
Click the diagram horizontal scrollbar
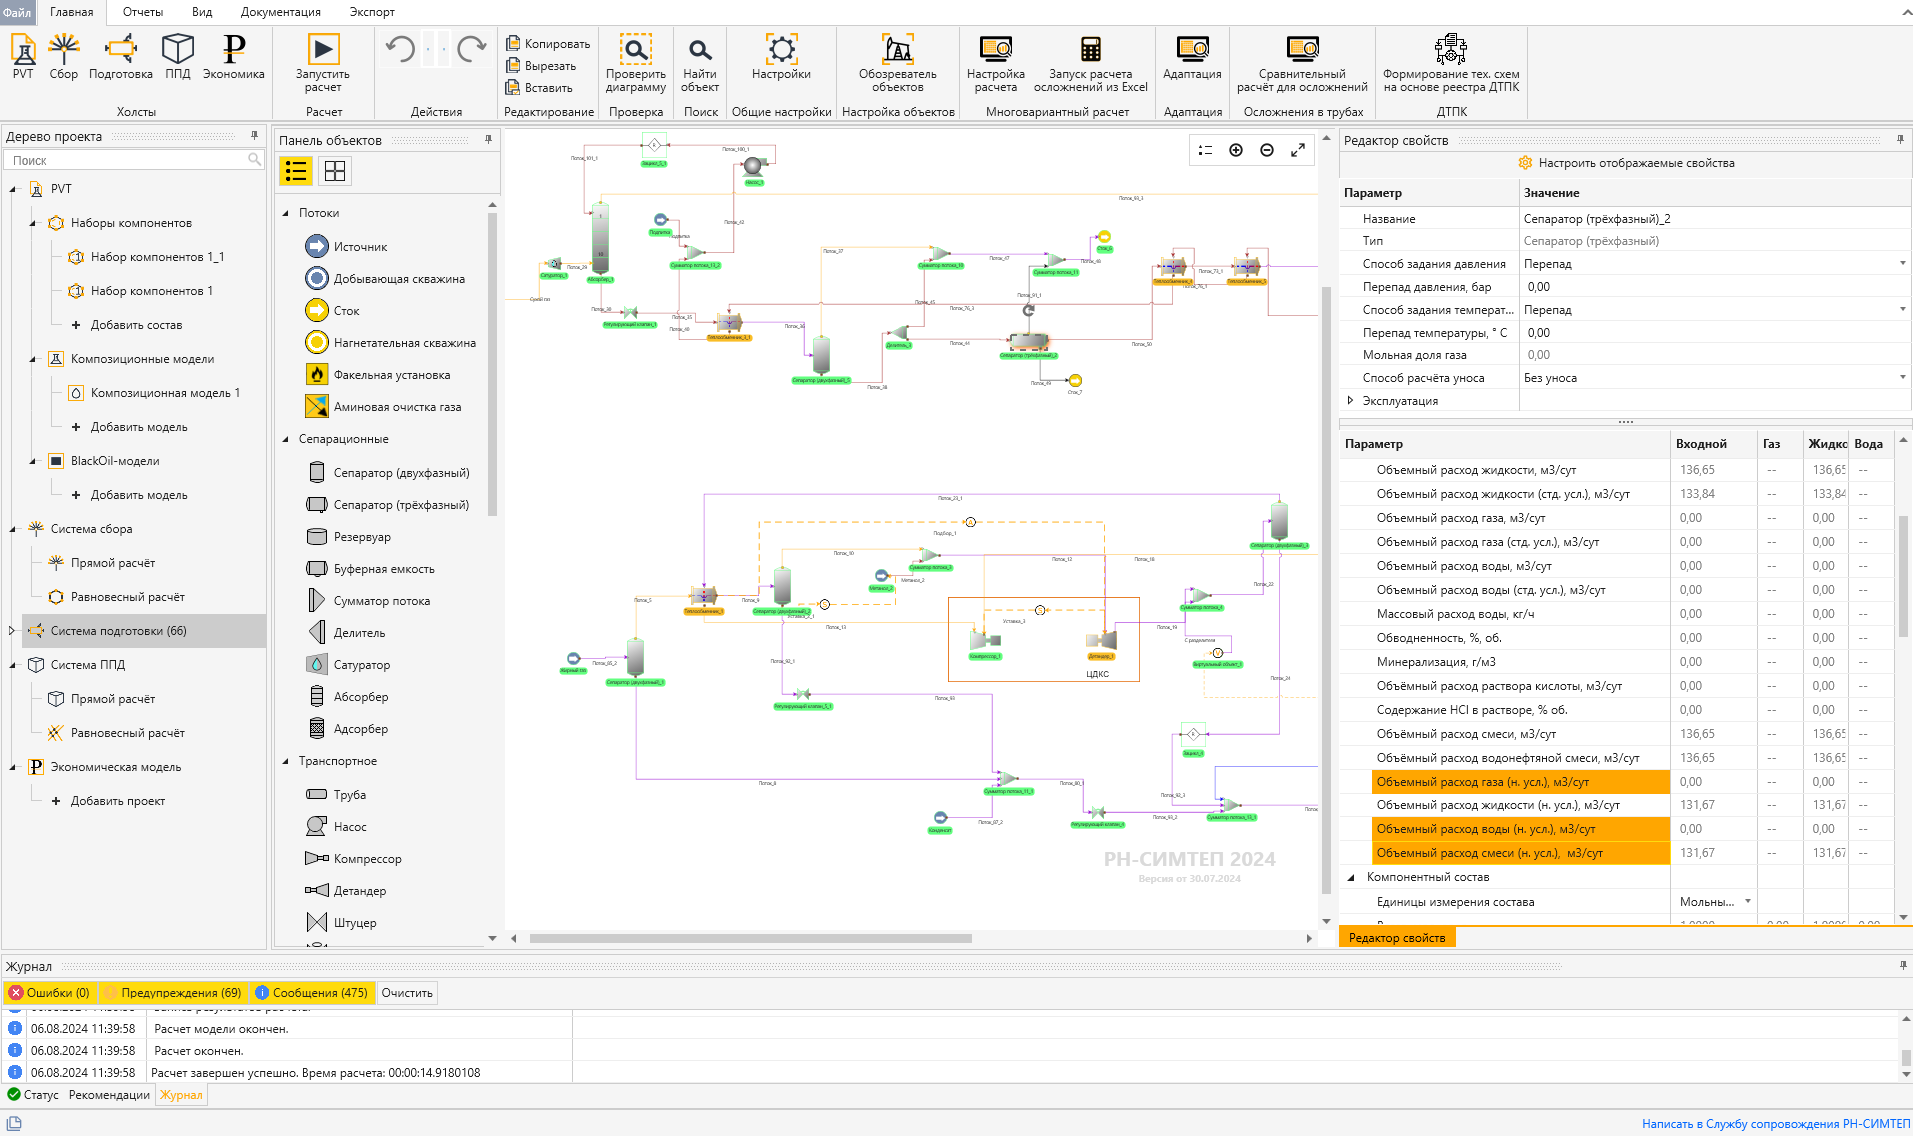(x=750, y=939)
